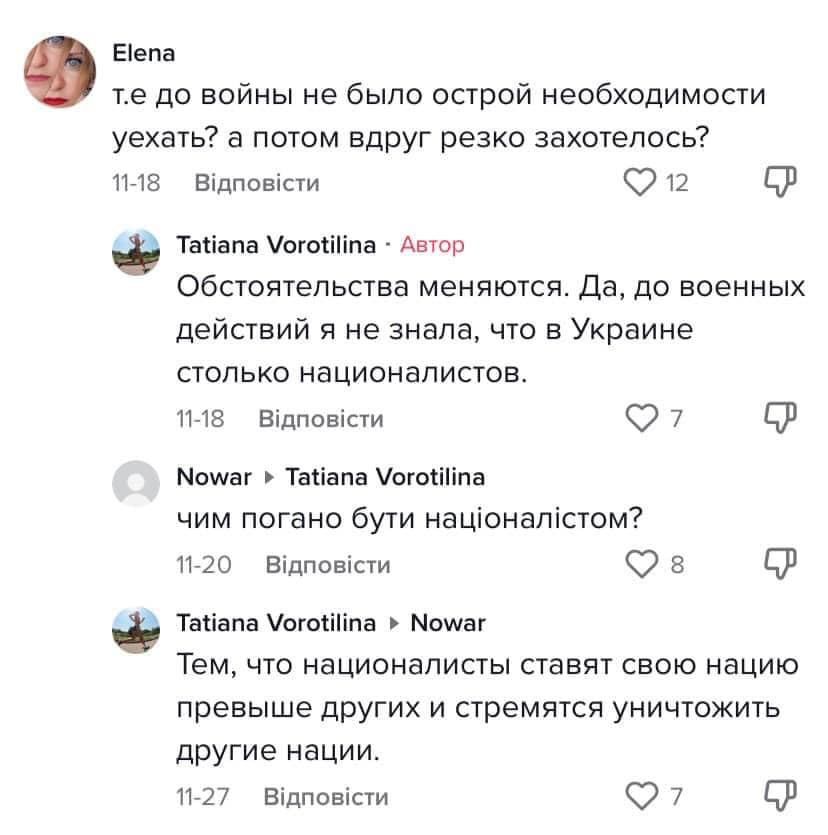Like Nowar's comment heart icon
This screenshot has height=835, width=828.
click(641, 564)
